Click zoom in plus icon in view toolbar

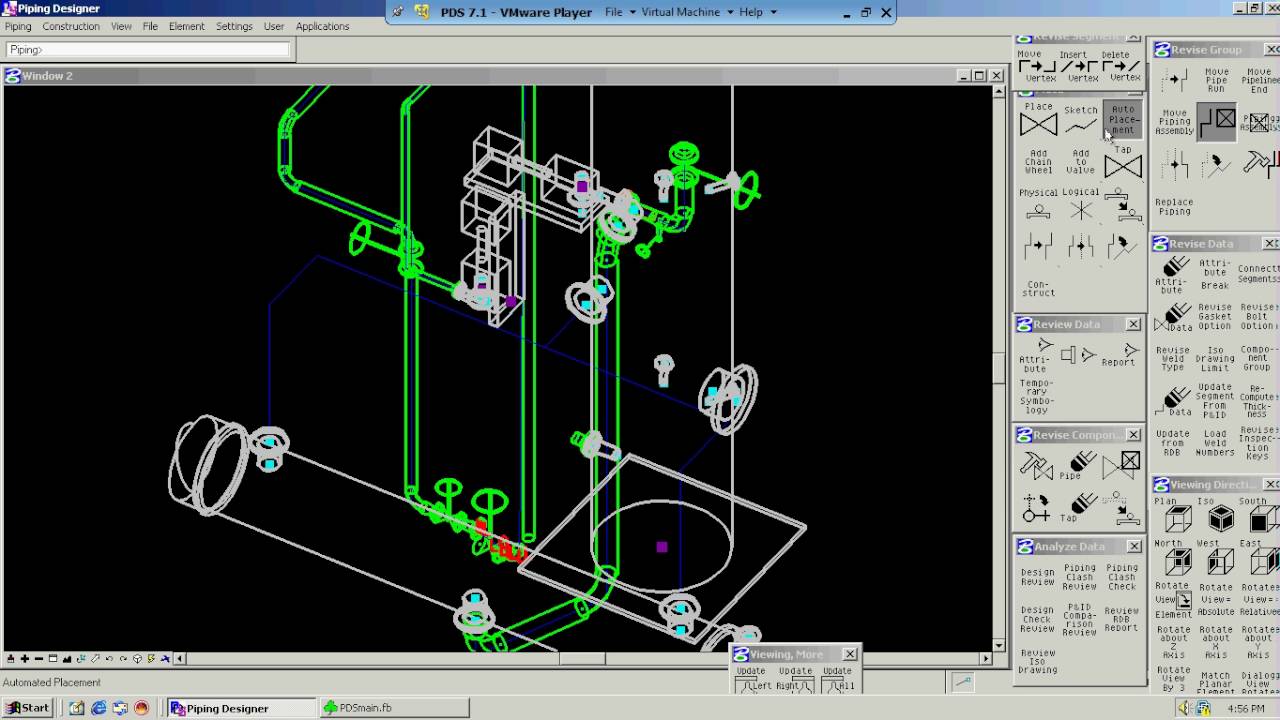(25, 659)
